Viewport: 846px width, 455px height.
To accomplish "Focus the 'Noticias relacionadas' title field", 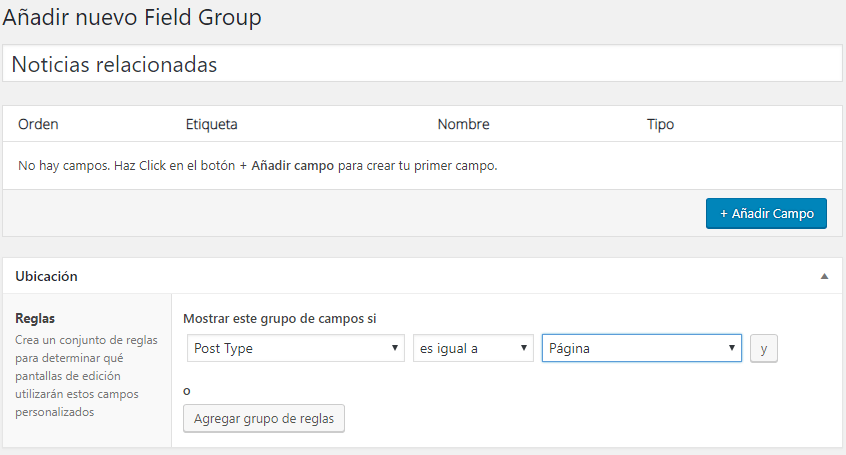I will (x=422, y=64).
